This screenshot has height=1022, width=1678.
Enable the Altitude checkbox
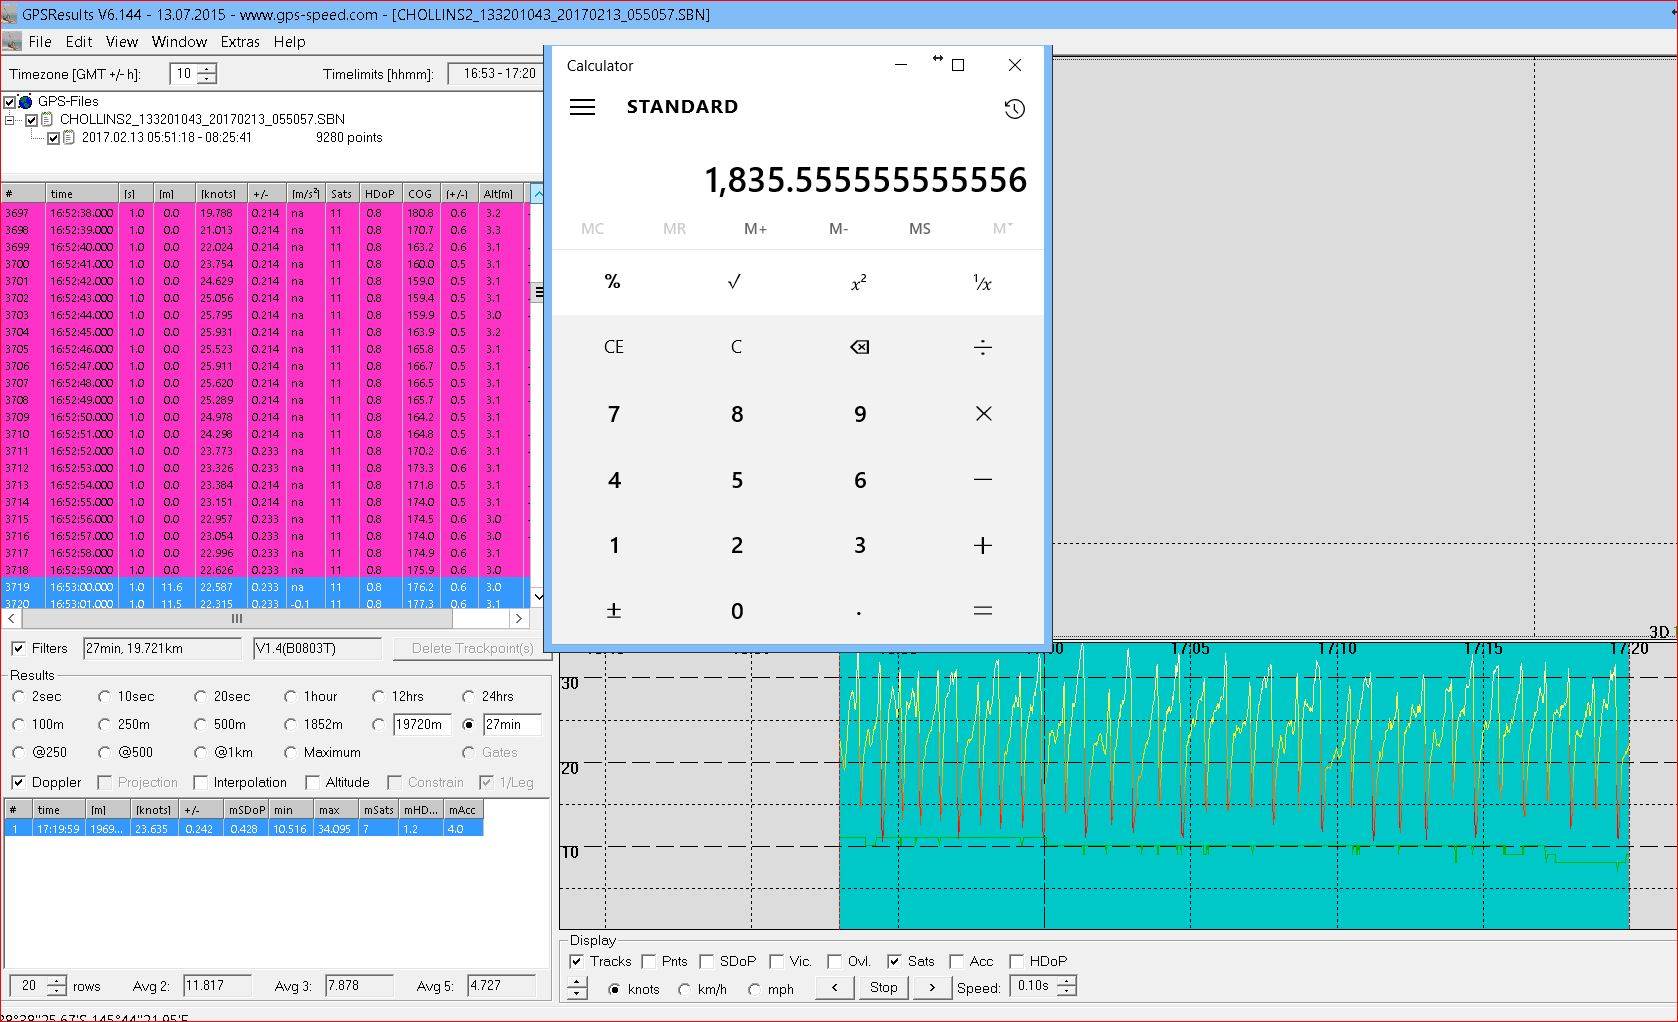coord(313,782)
